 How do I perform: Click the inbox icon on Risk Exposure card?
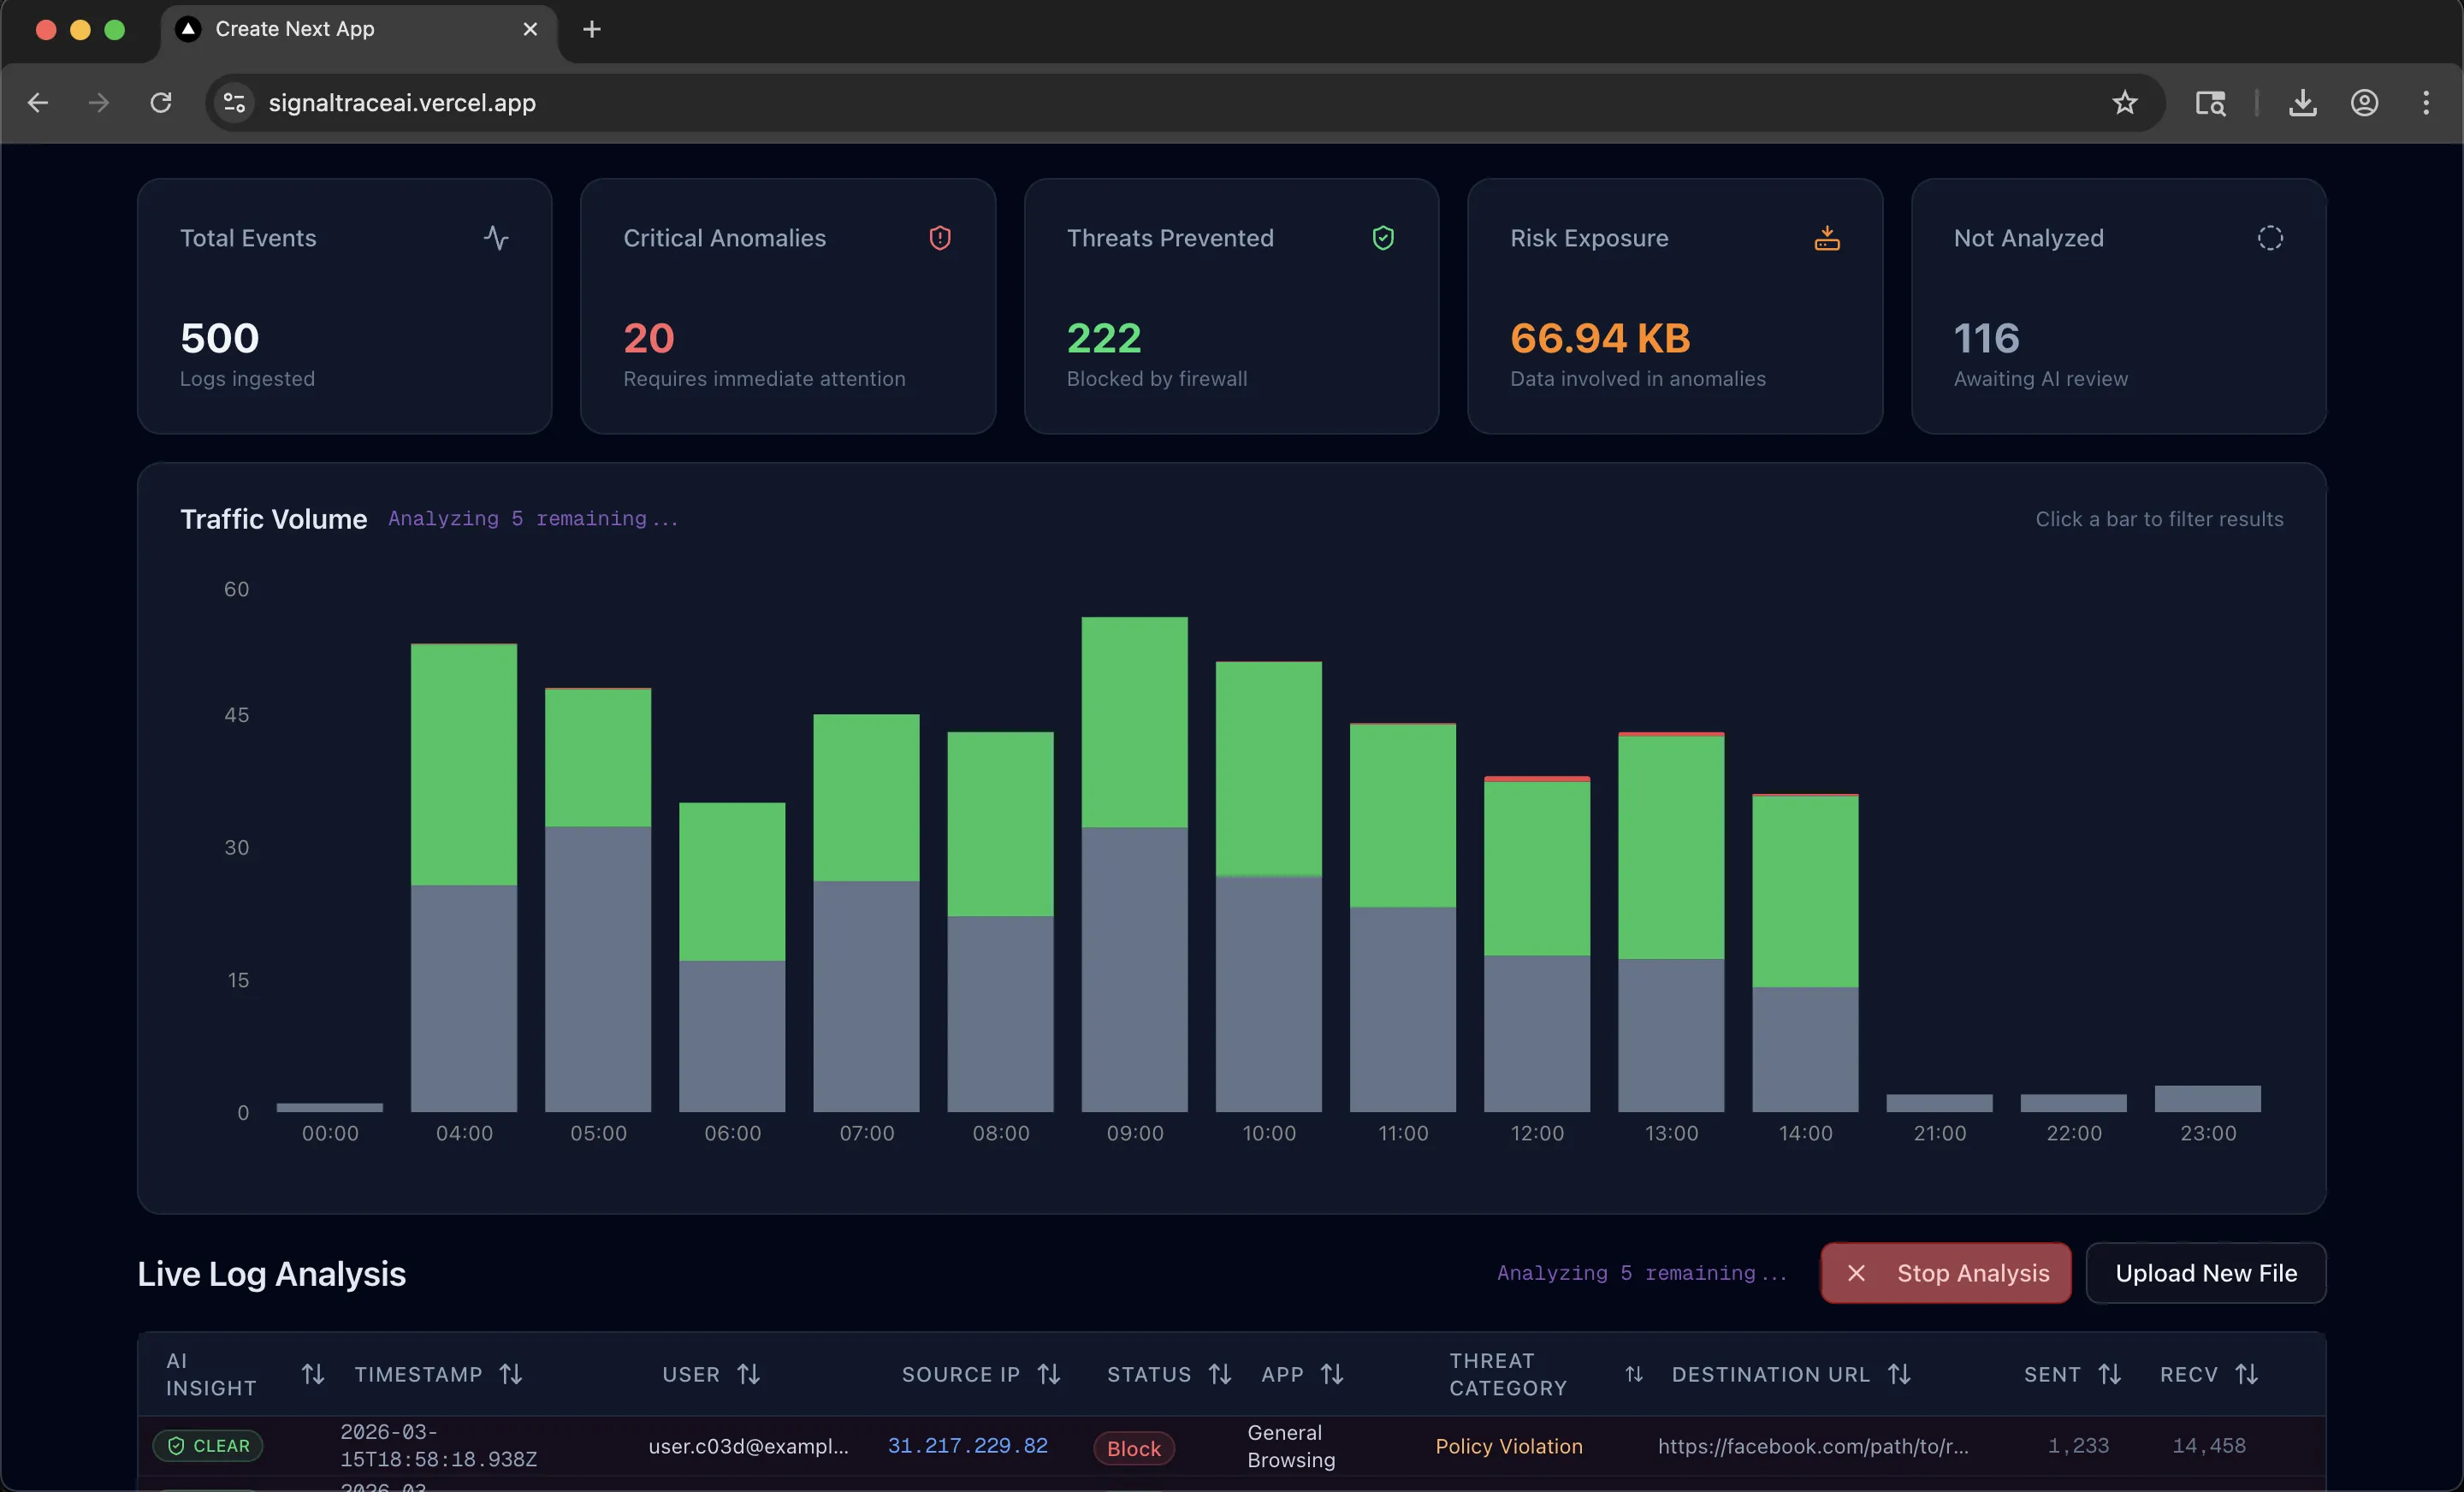pyautogui.click(x=1826, y=238)
